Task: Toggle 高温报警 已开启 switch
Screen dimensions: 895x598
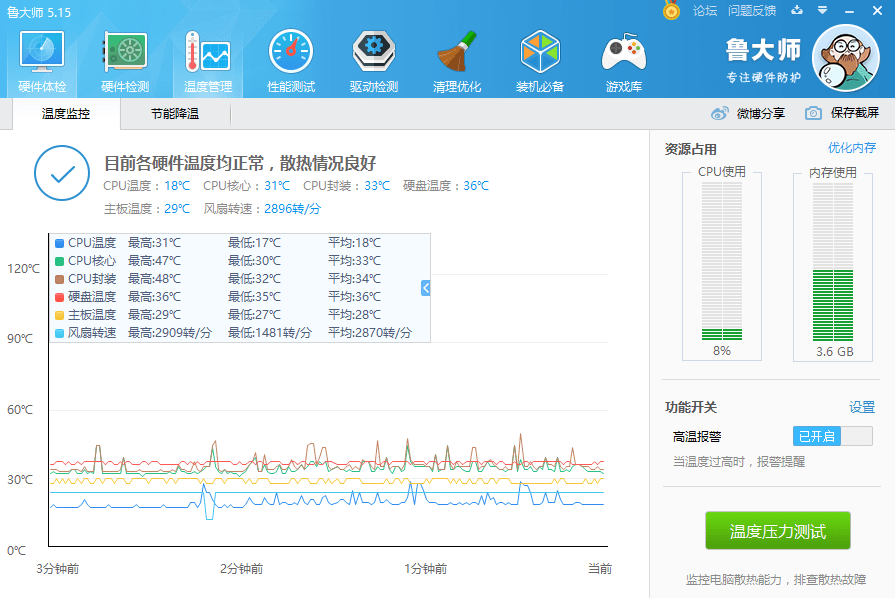Action: pyautogui.click(x=832, y=437)
